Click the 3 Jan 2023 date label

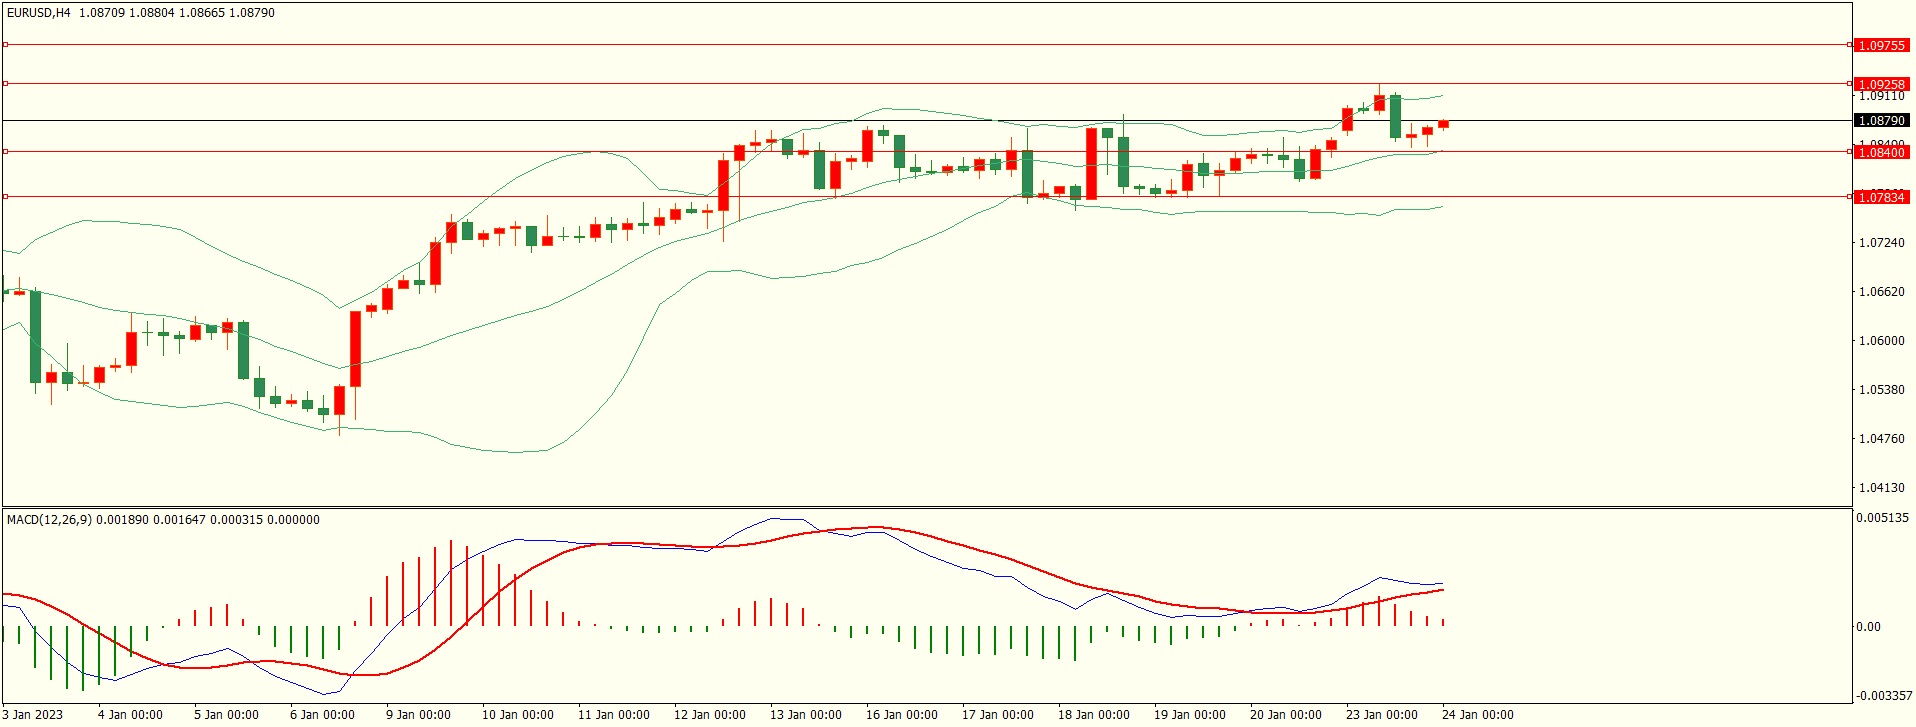point(33,714)
